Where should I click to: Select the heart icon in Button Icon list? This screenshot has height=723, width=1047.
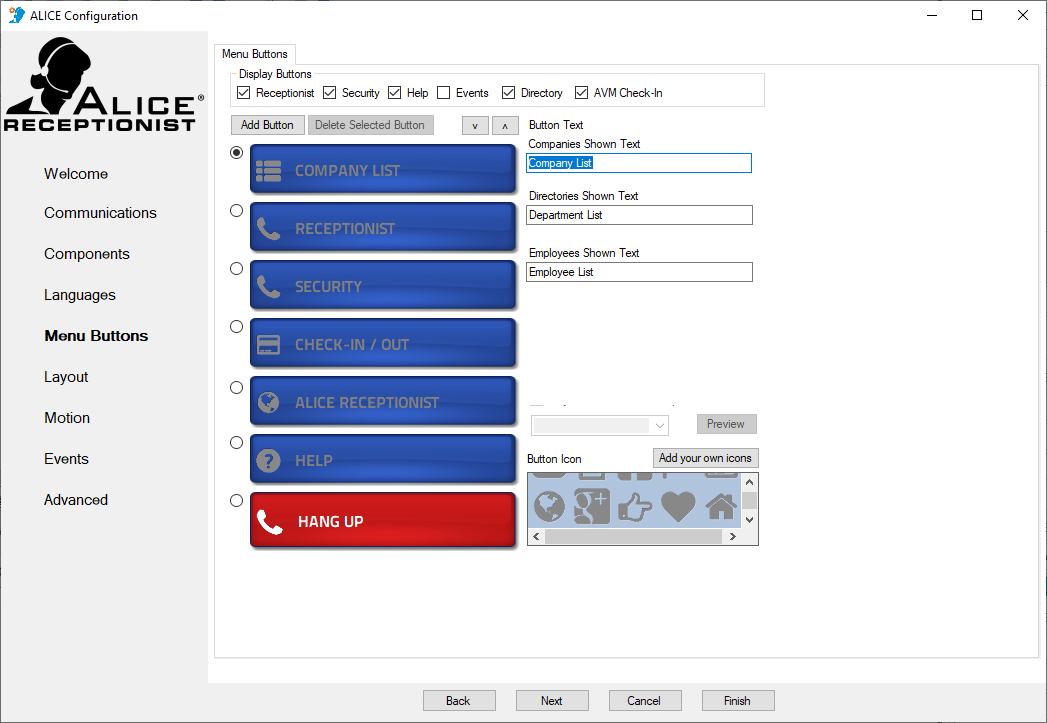tap(678, 507)
